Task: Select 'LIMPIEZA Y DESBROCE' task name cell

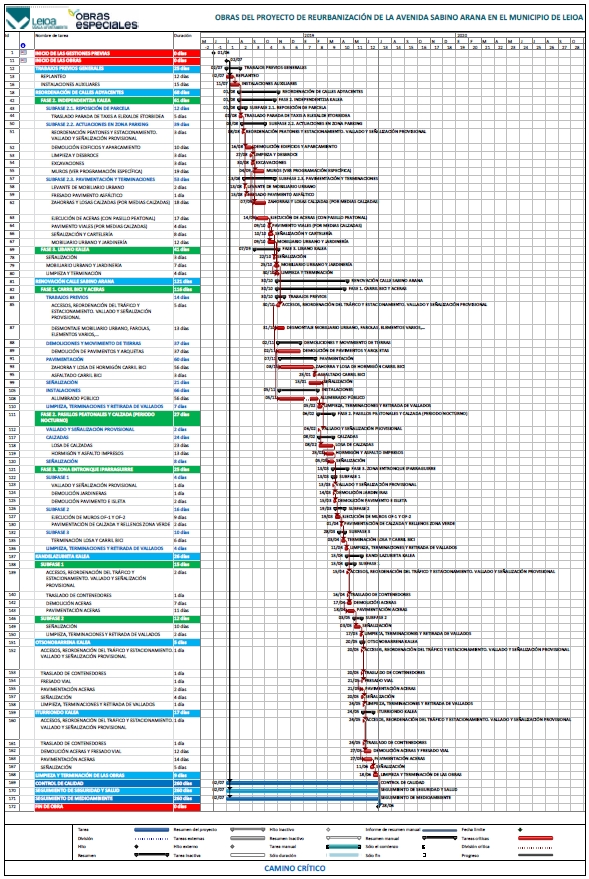Action: pyautogui.click(x=103, y=155)
